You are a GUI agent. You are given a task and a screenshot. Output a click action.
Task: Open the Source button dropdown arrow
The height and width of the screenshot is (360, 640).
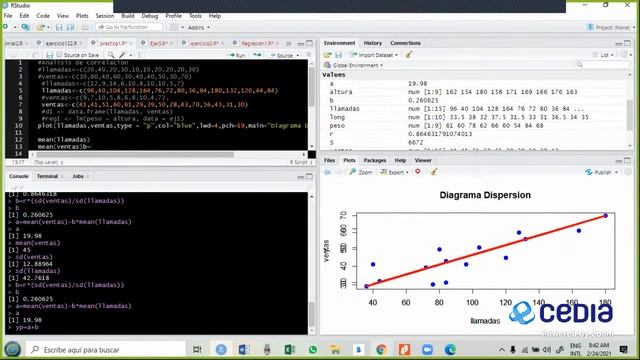pyautogui.click(x=298, y=55)
